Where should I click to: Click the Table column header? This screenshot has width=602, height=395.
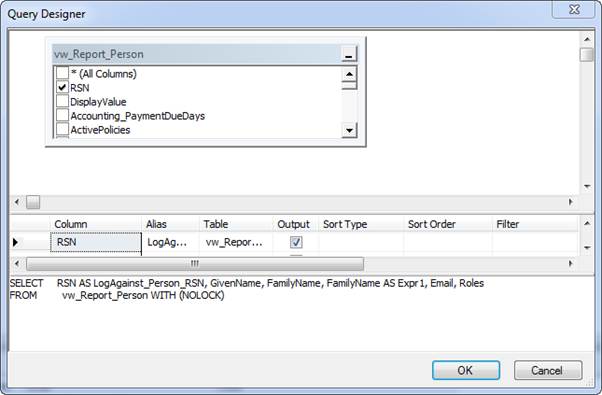(236, 224)
